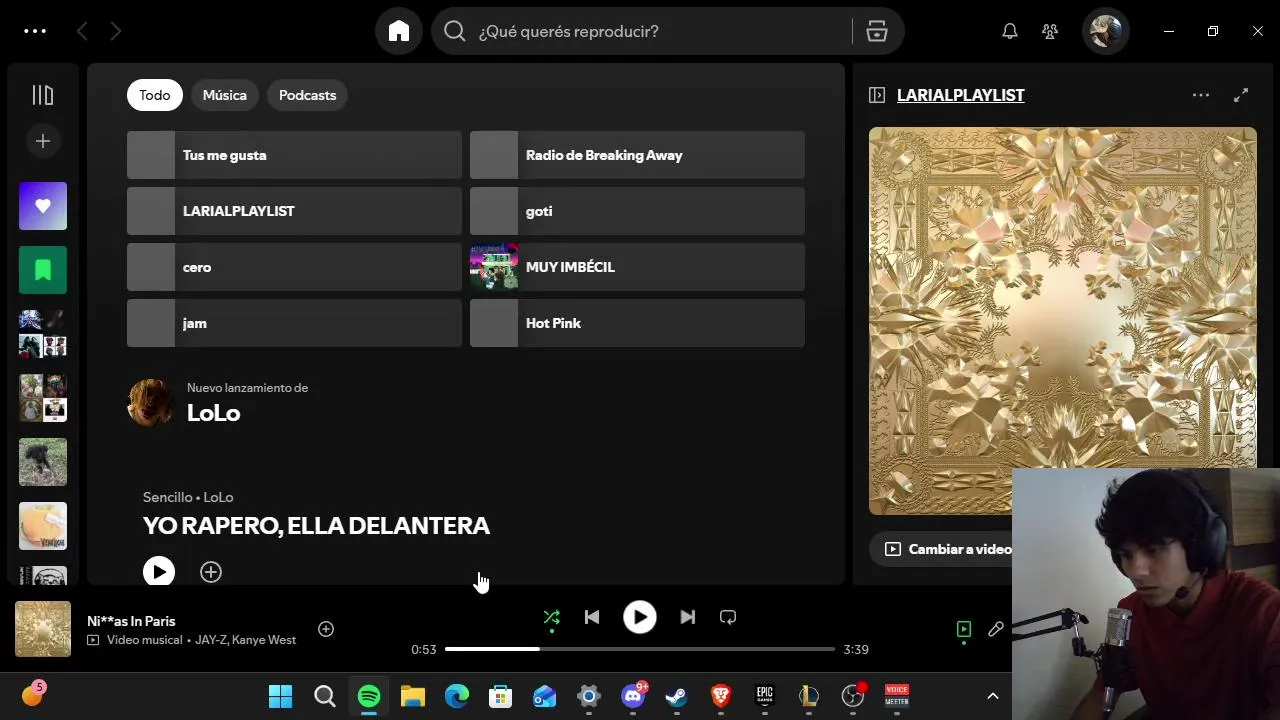Open Windows taskbar search

pos(325,696)
